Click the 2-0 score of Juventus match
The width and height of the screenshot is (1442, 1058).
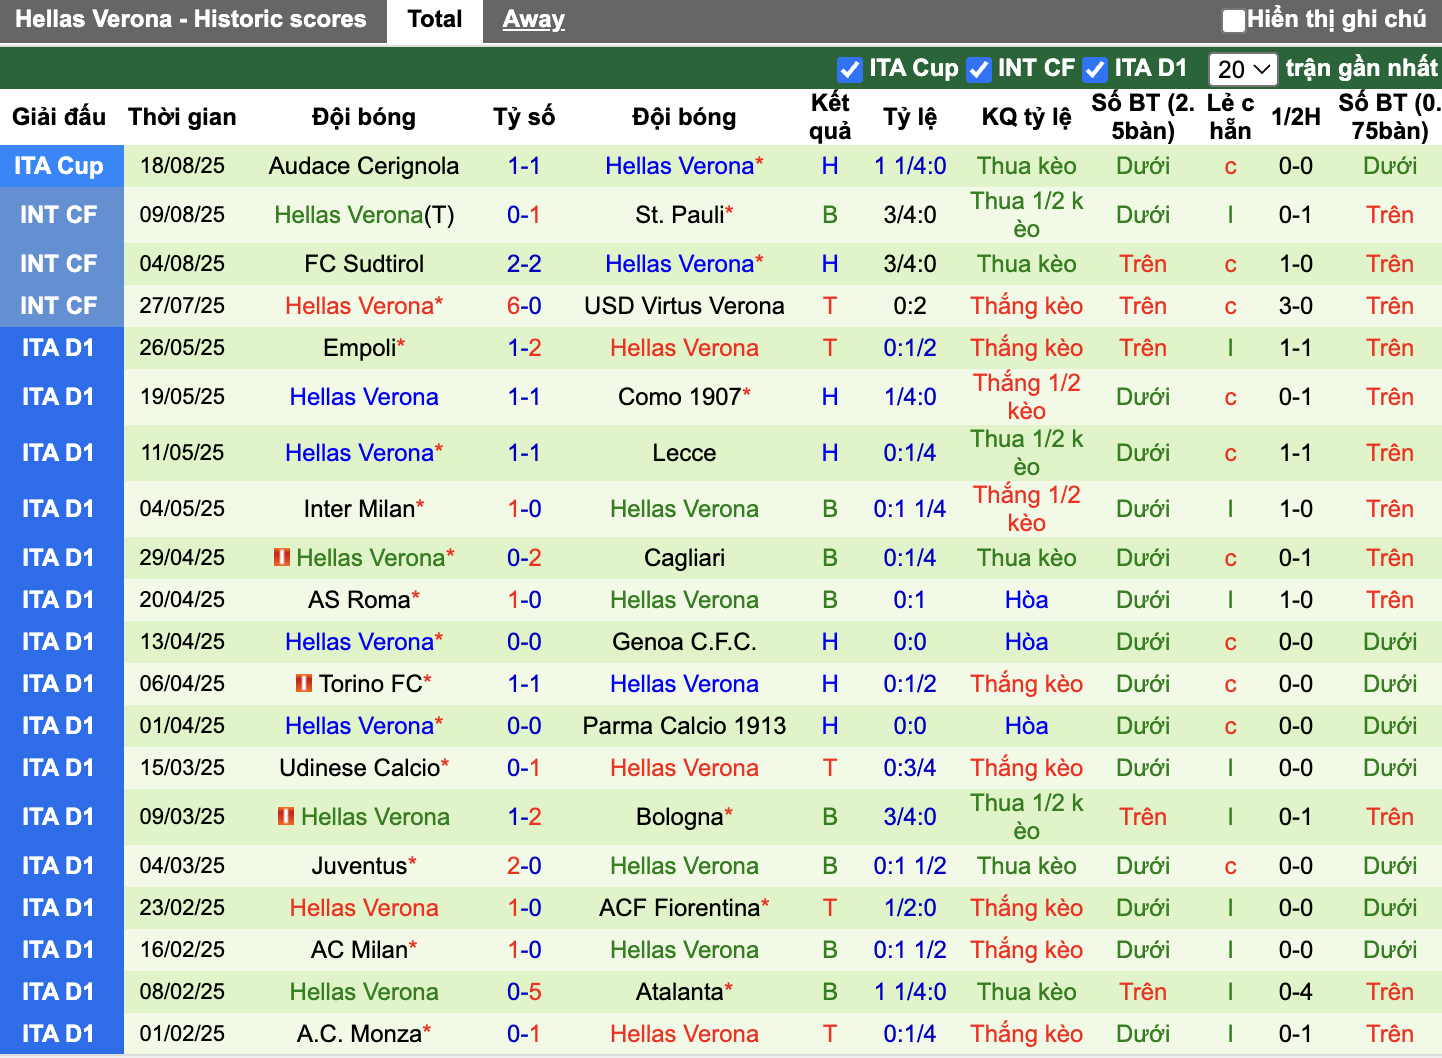click(x=524, y=866)
